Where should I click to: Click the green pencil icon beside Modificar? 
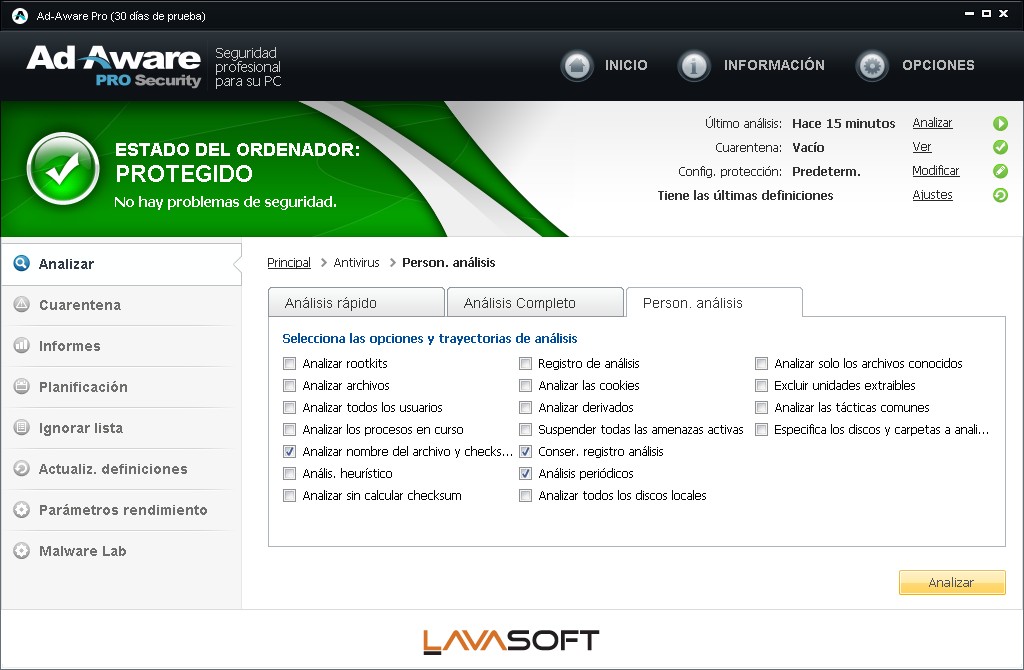pos(1000,171)
